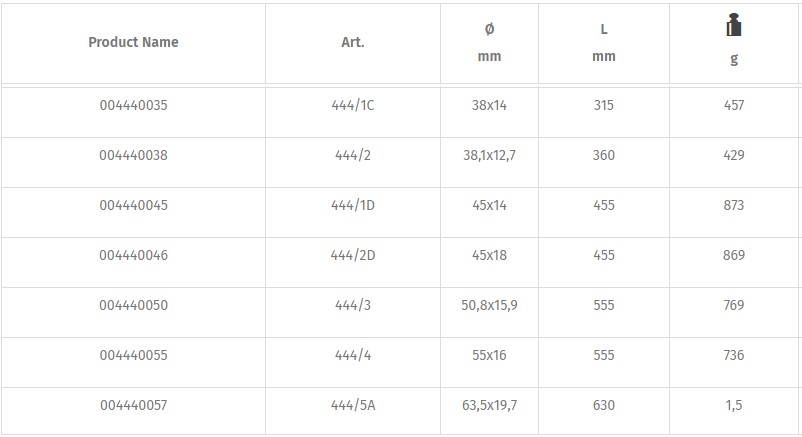
Task: Click the L mm length header
Action: pos(604,43)
